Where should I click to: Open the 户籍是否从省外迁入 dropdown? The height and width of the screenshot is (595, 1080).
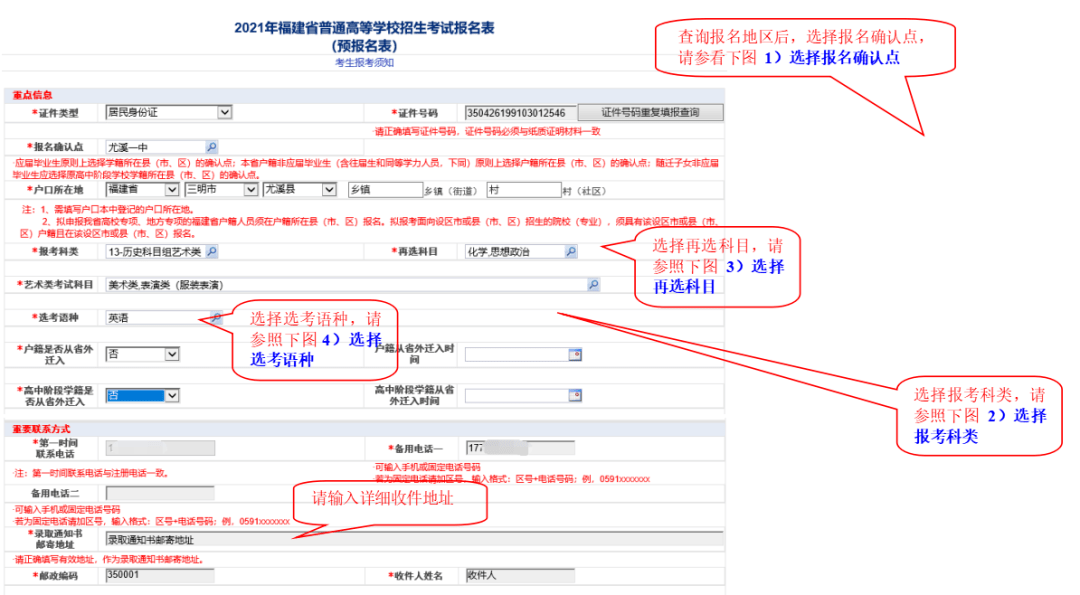(x=172, y=353)
